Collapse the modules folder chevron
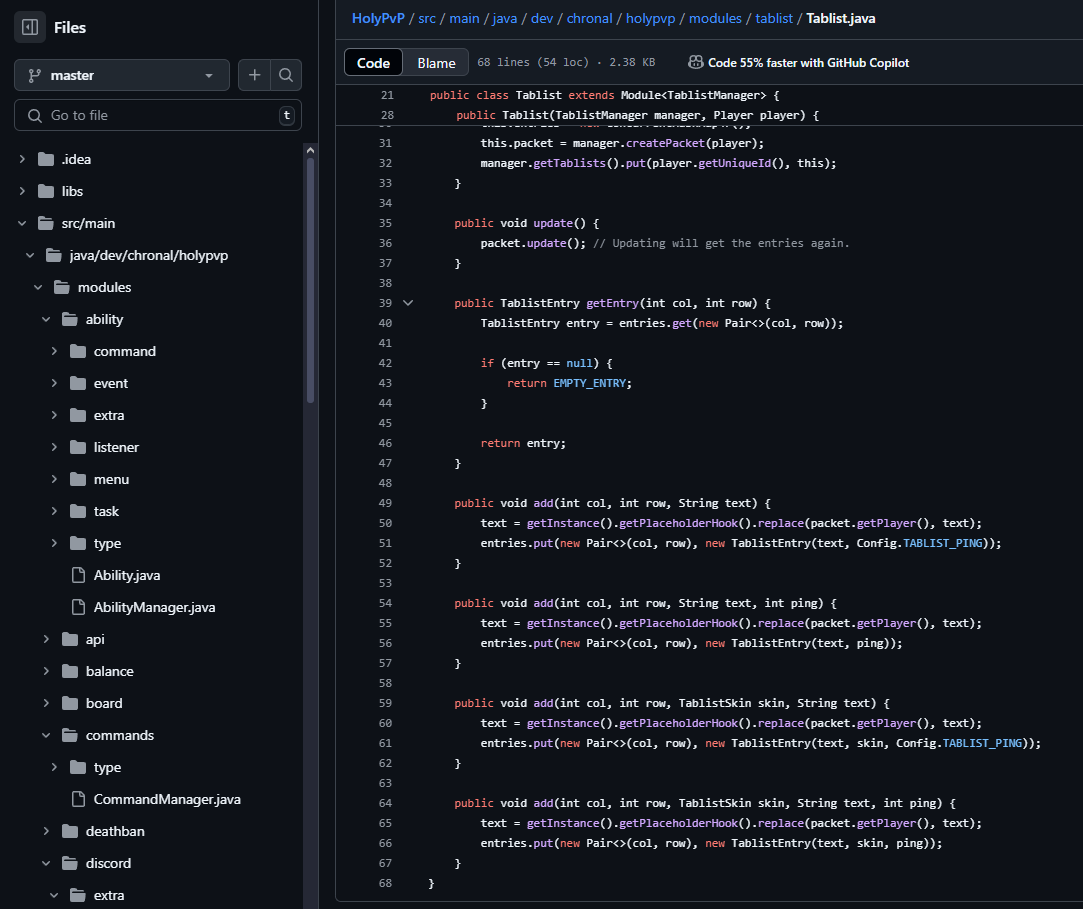This screenshot has width=1083, height=909. [38, 287]
